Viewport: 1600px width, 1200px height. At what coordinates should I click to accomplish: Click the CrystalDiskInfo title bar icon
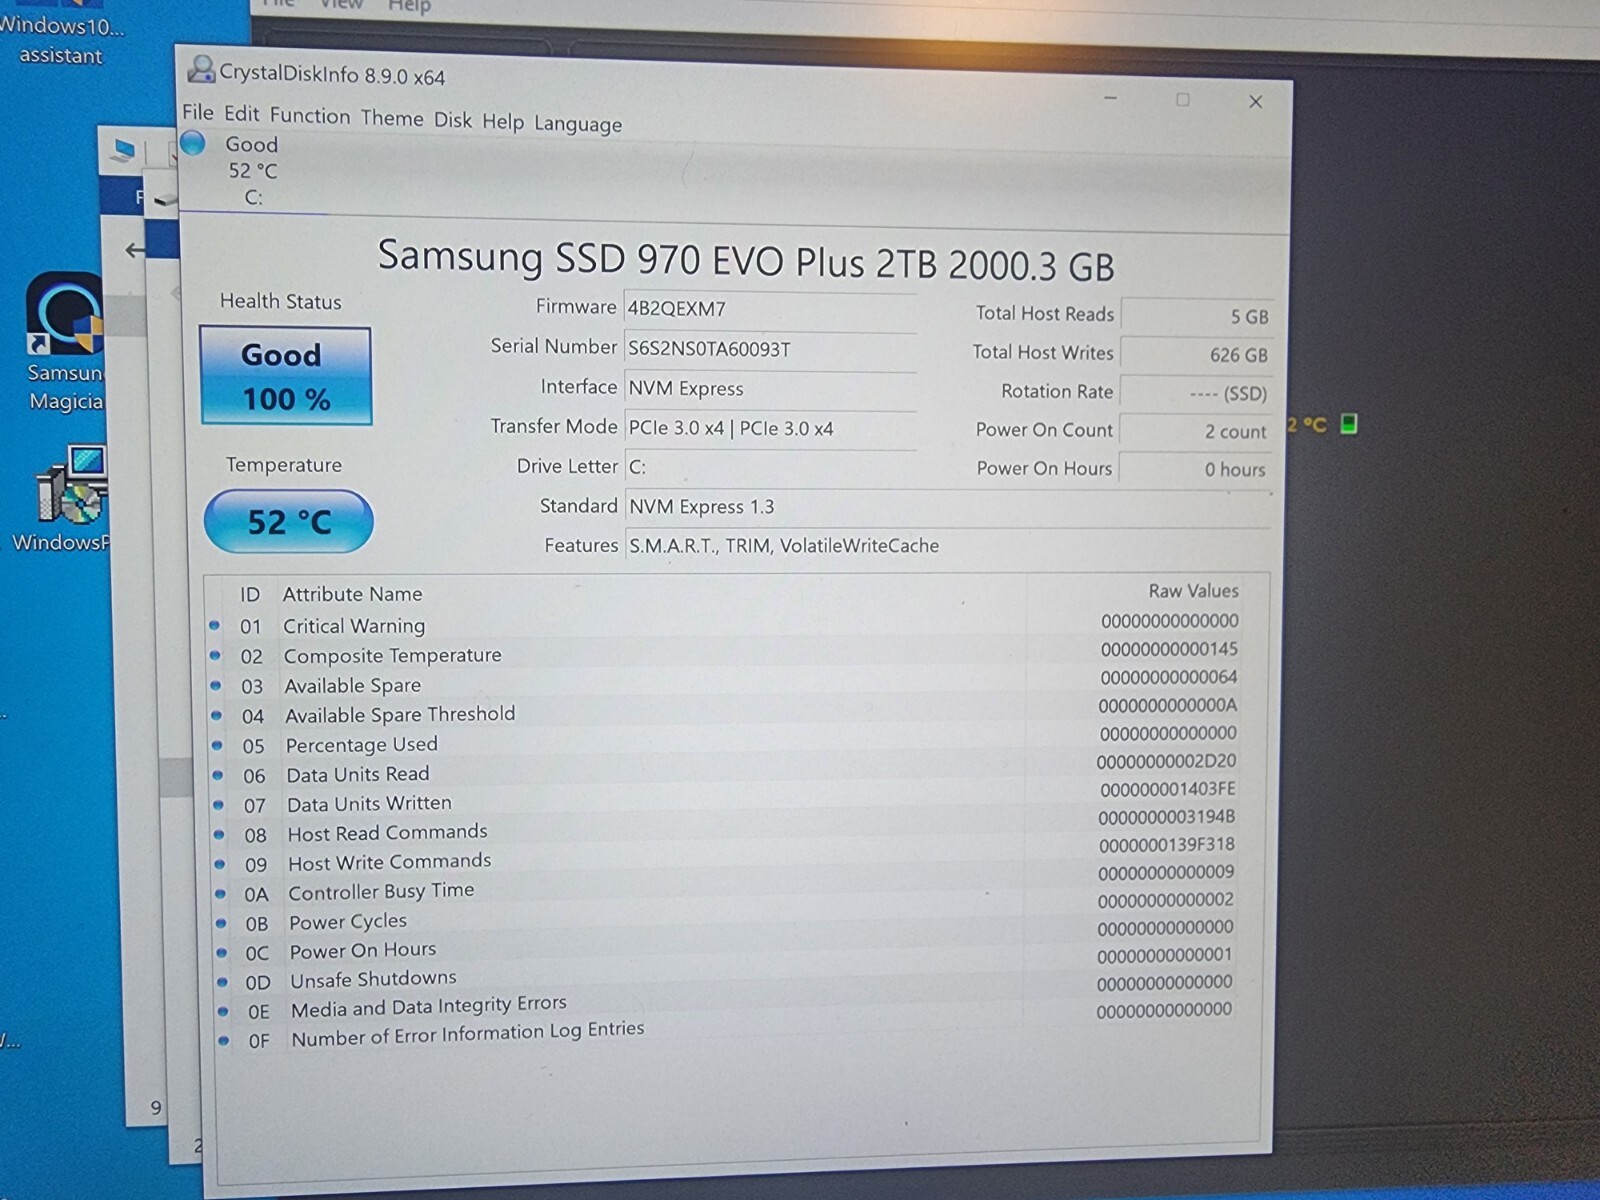coord(201,69)
